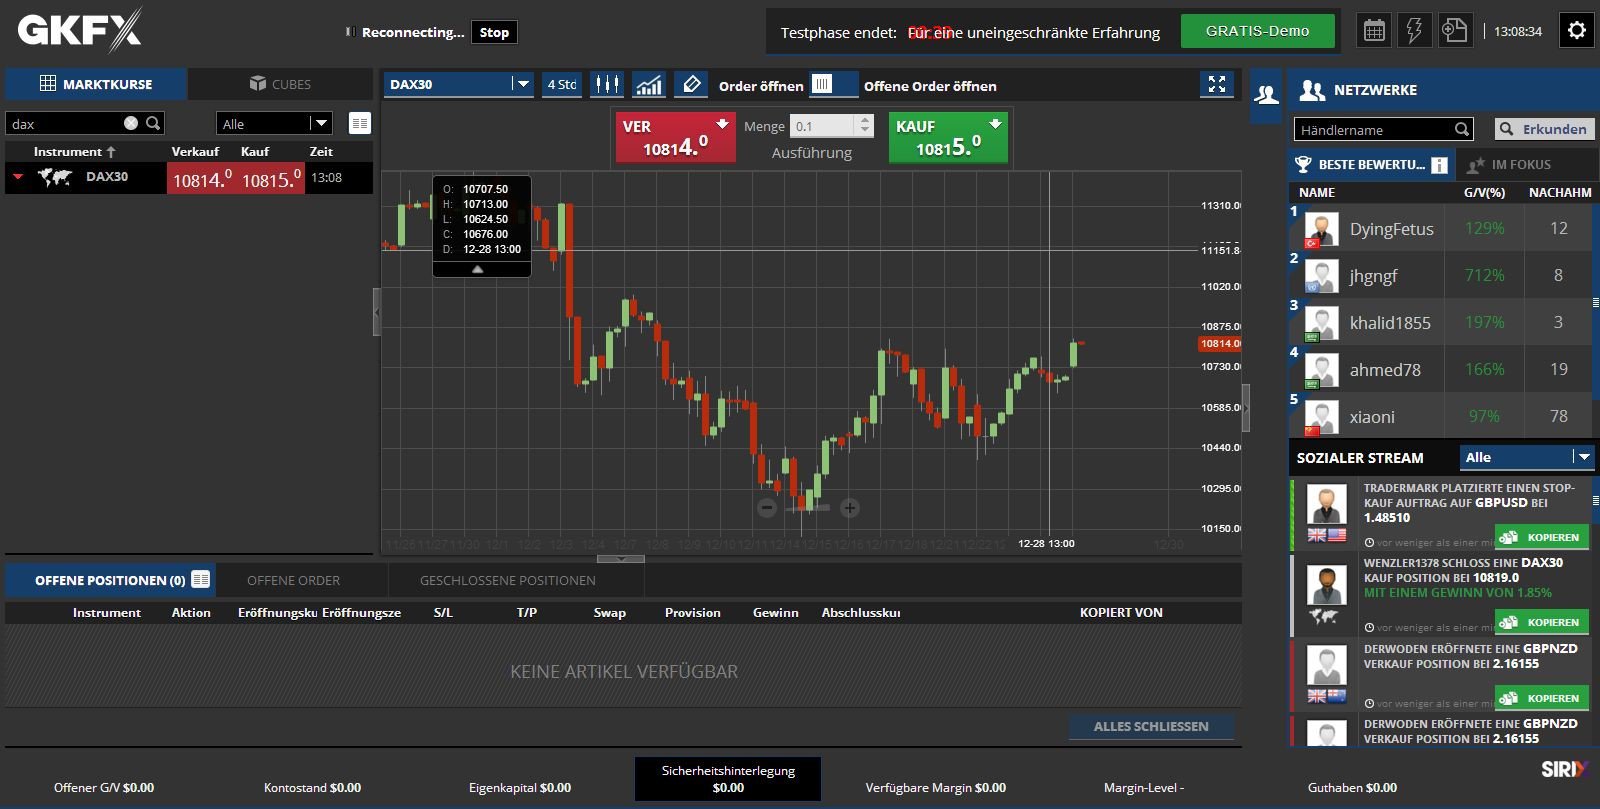Open the economic calendar icon

tap(1375, 31)
